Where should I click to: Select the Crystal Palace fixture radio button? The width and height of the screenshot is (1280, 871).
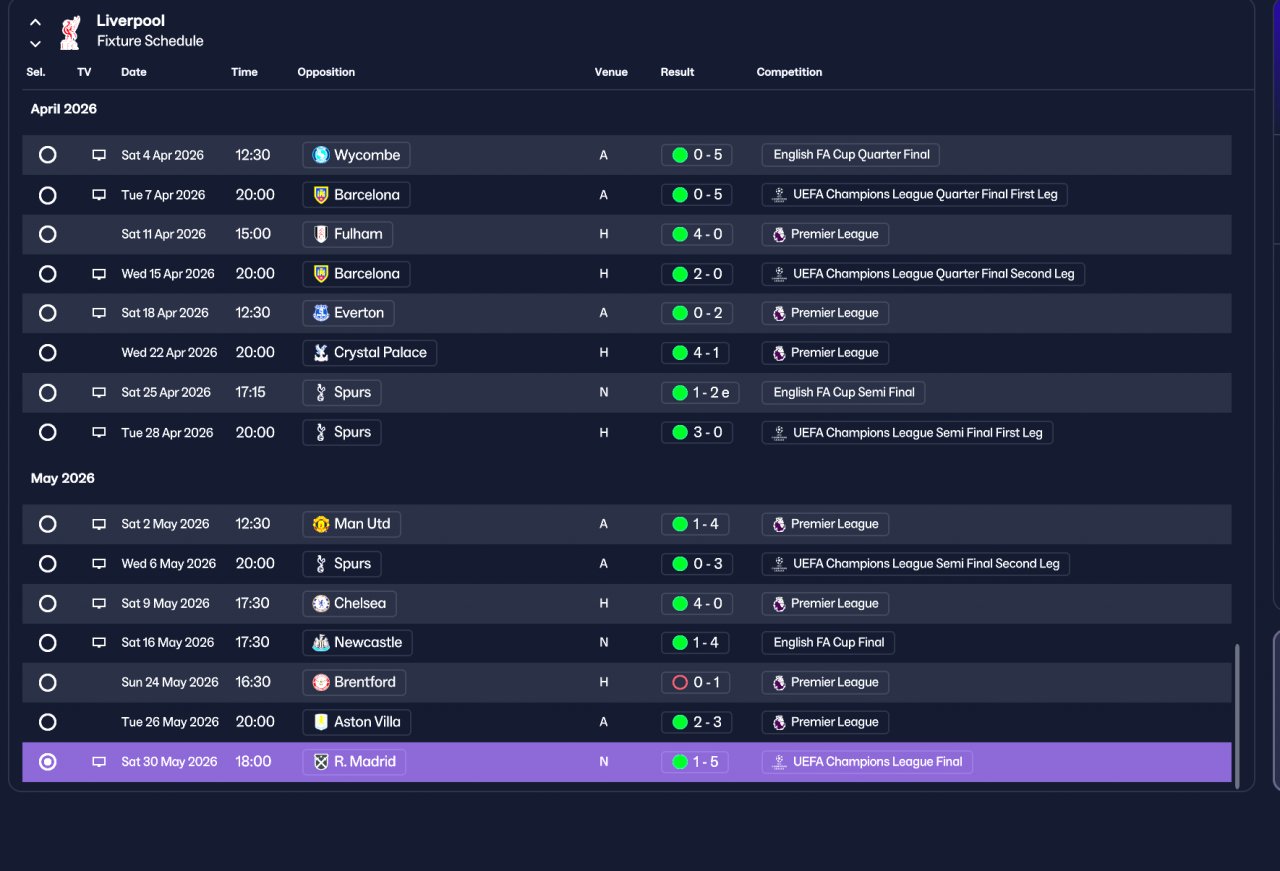47,353
